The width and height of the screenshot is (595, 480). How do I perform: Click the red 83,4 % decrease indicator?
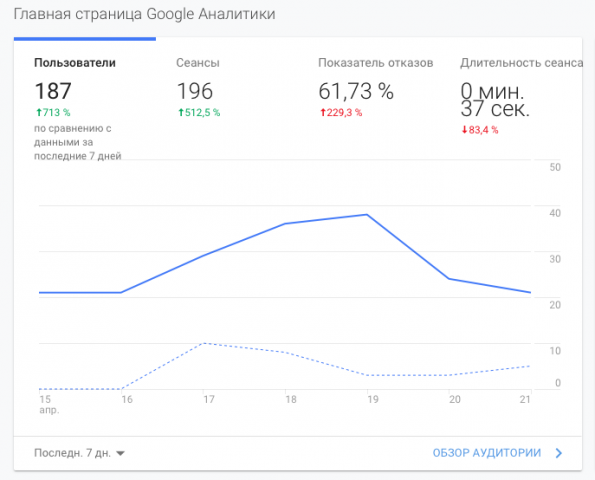480,130
